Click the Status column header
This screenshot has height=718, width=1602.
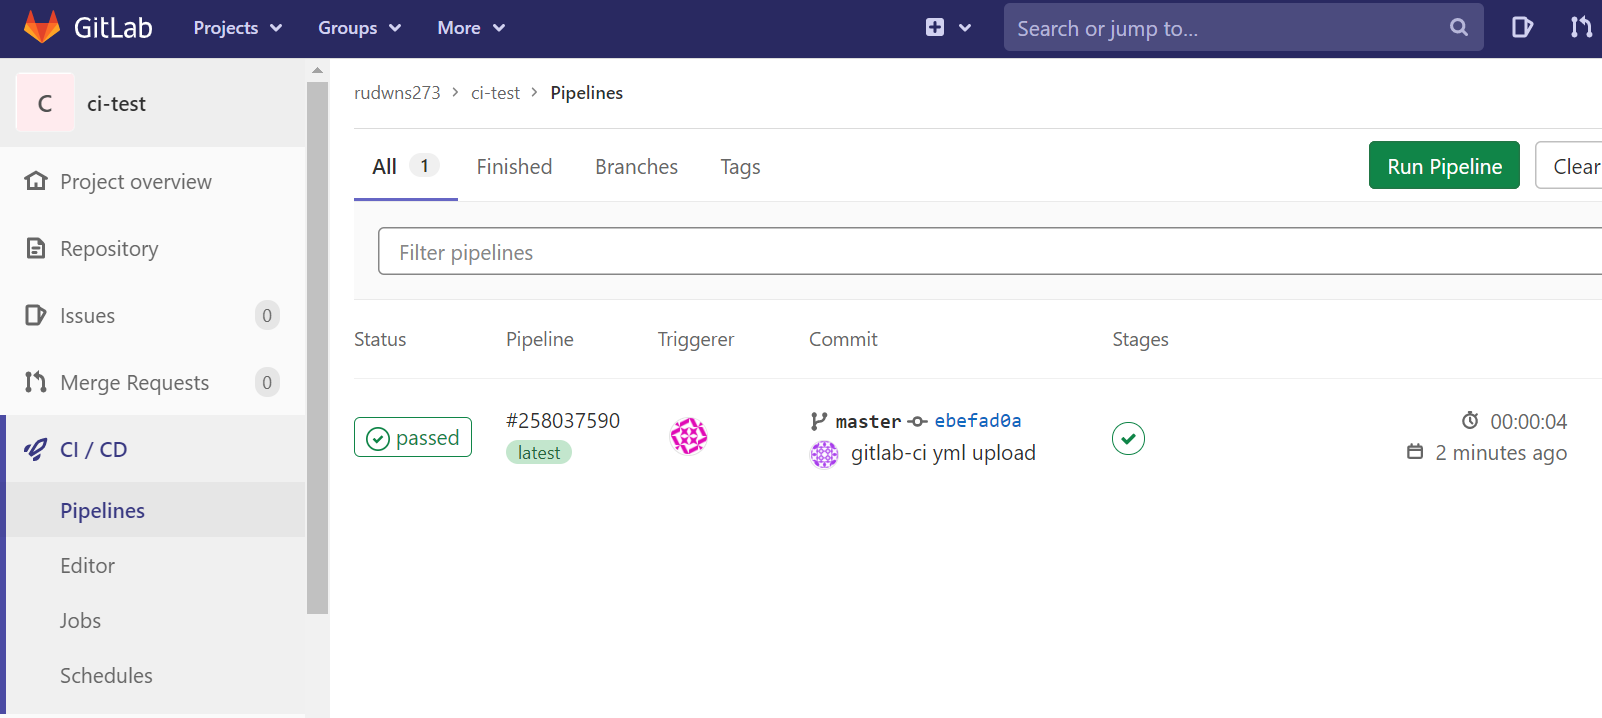(x=380, y=339)
